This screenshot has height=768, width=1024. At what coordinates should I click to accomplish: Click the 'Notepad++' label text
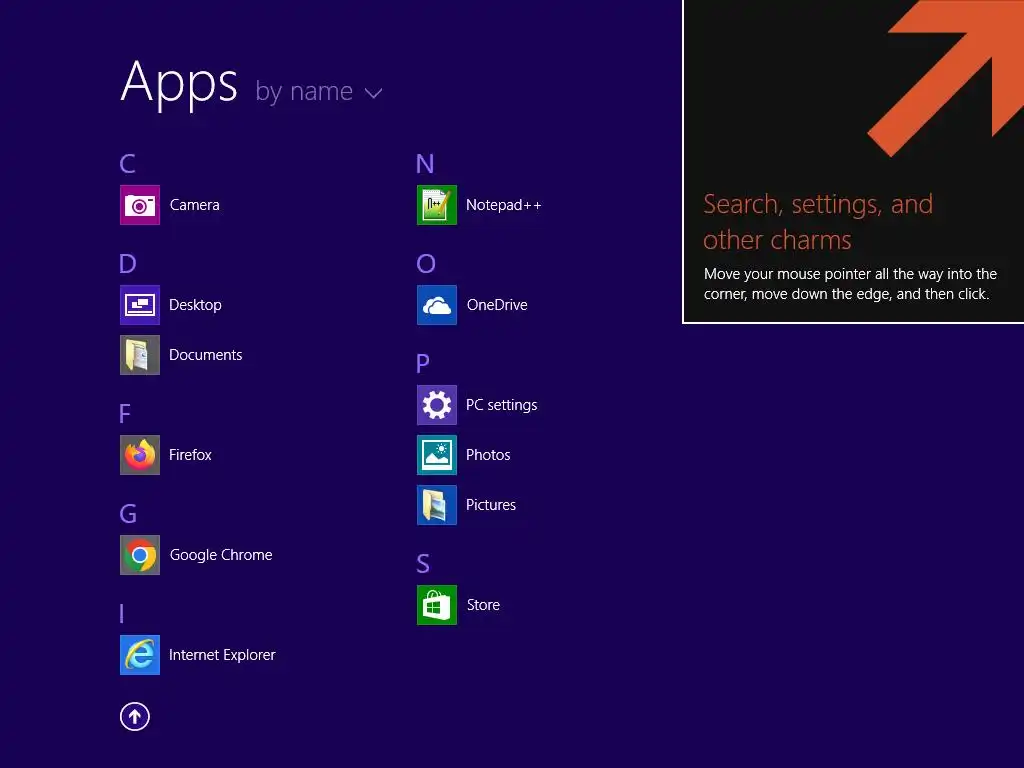[x=504, y=205]
